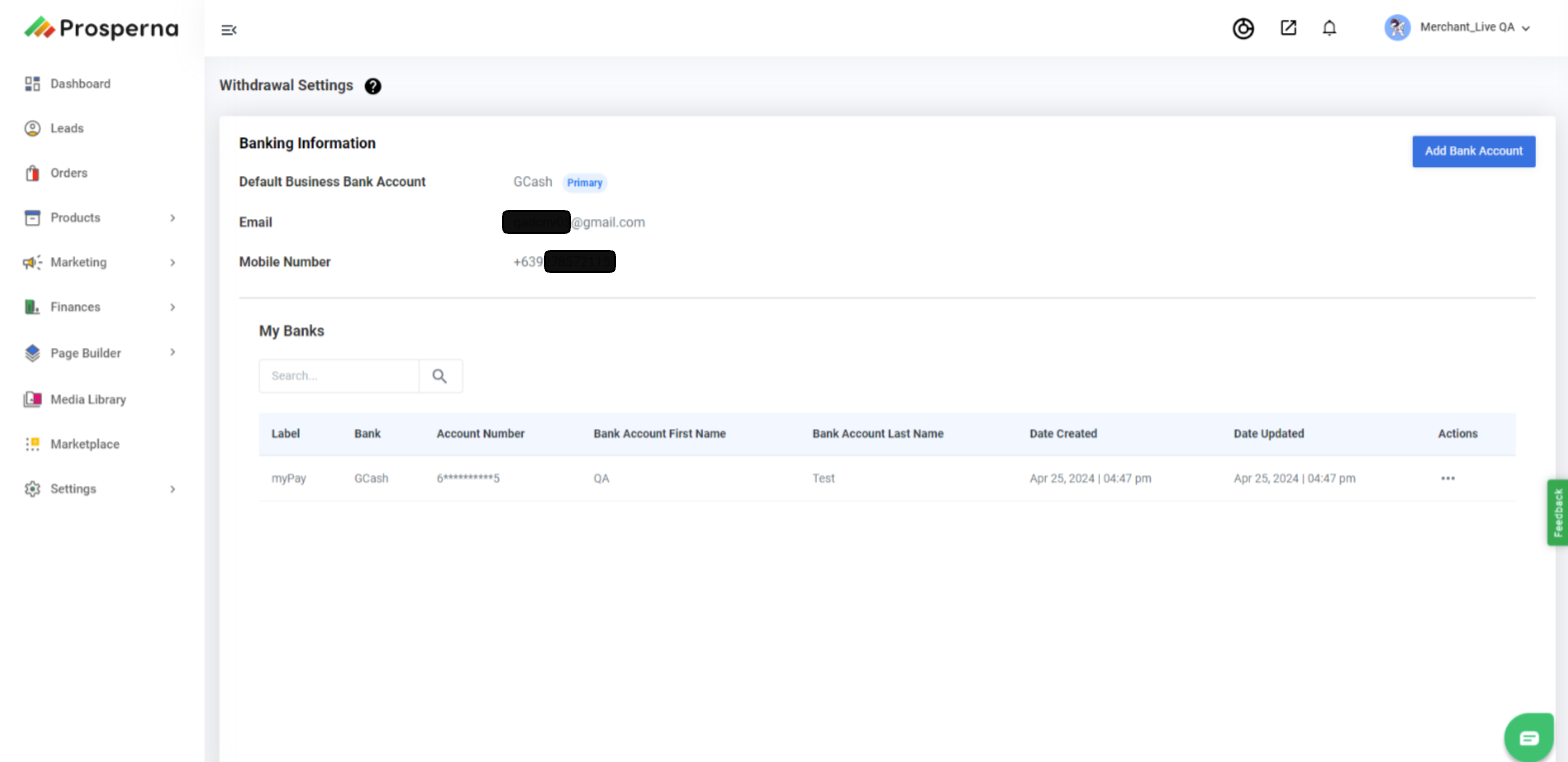Viewport: 1568px width, 762px height.
Task: Open the Merchant_Live QA account dropdown
Action: coord(1459,28)
